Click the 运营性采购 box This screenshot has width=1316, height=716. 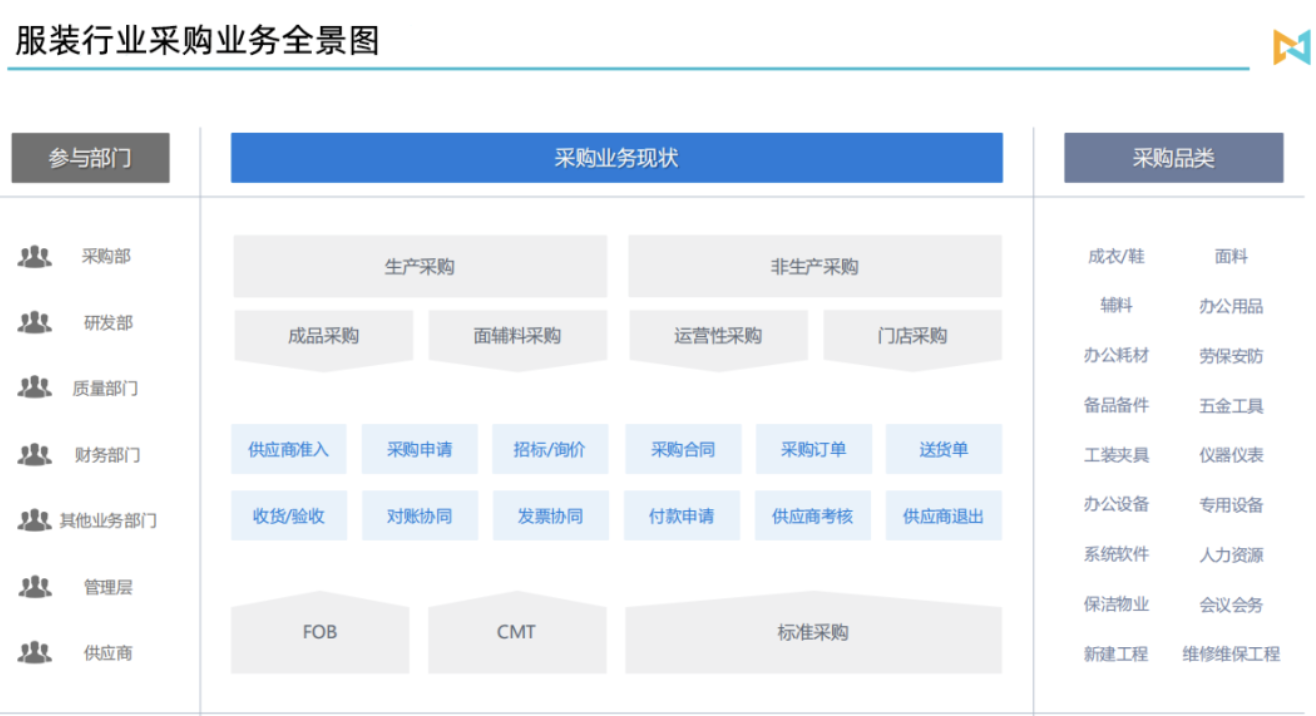(718, 338)
